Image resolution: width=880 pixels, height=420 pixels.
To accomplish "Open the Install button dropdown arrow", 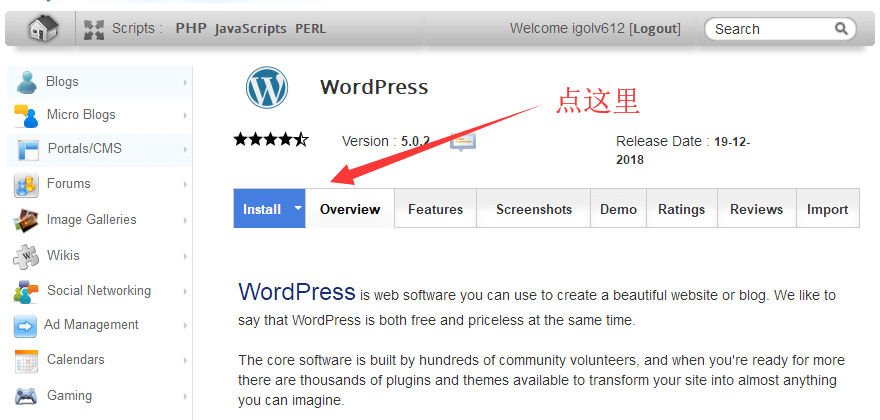I will pyautogui.click(x=298, y=208).
